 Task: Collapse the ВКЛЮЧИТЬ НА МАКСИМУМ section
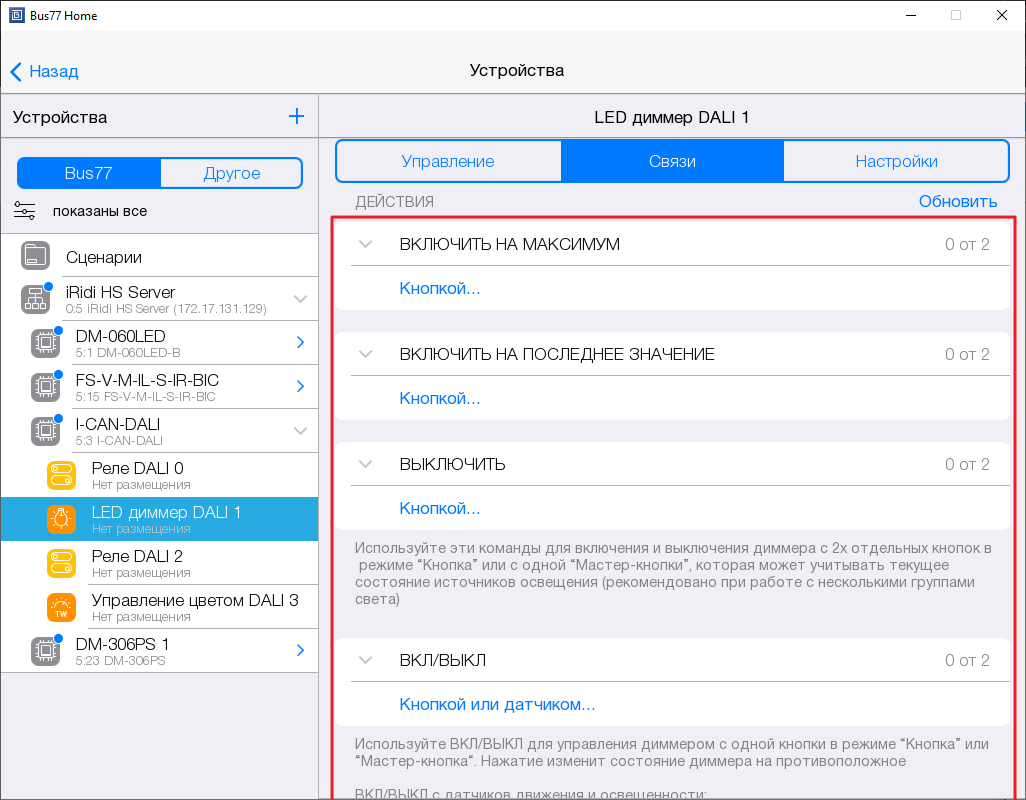366,244
